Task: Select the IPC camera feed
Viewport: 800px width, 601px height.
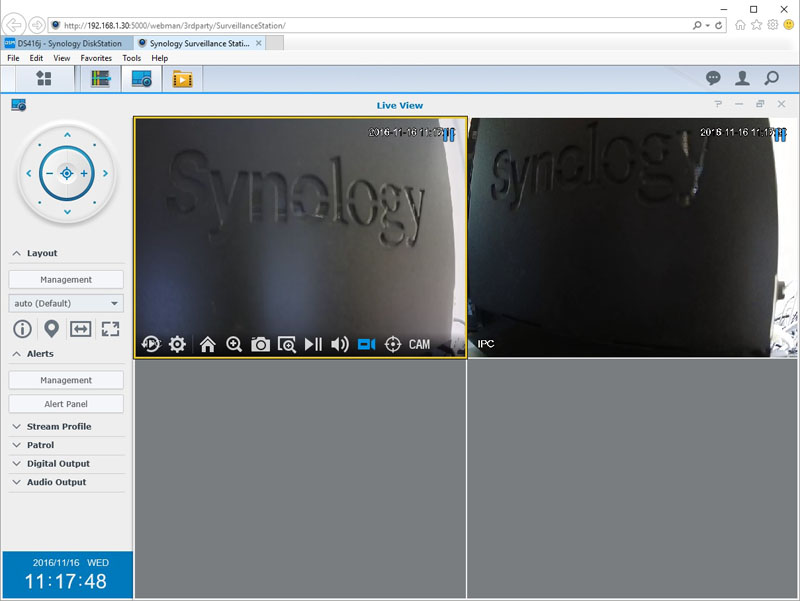Action: [632, 237]
